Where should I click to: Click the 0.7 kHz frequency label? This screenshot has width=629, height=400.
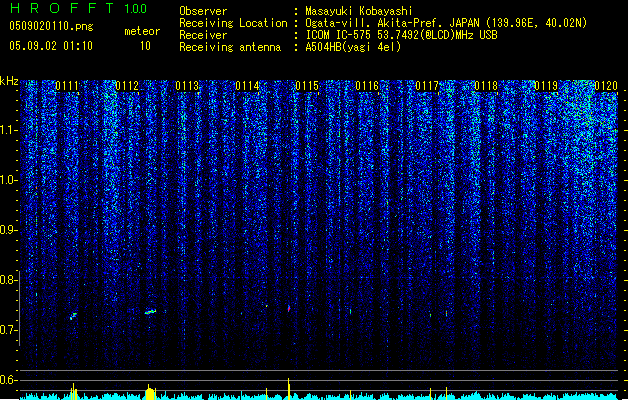click(x=9, y=330)
